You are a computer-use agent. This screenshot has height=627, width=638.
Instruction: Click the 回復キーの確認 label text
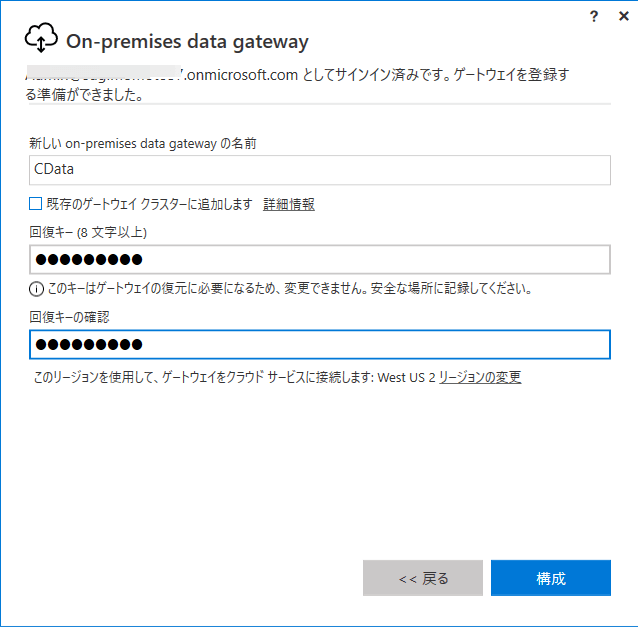(x=69, y=317)
